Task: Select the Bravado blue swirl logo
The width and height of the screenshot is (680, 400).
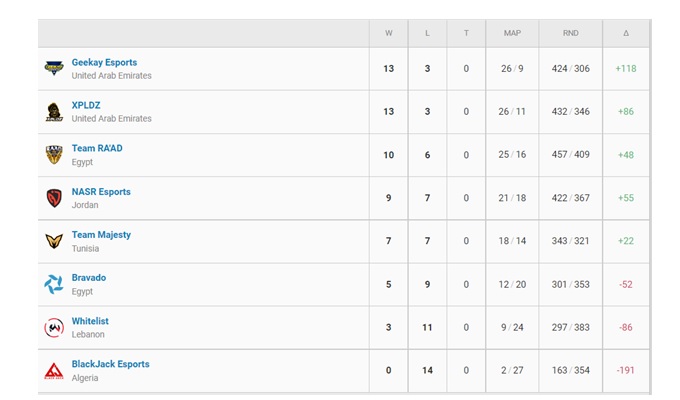Action: 54,284
